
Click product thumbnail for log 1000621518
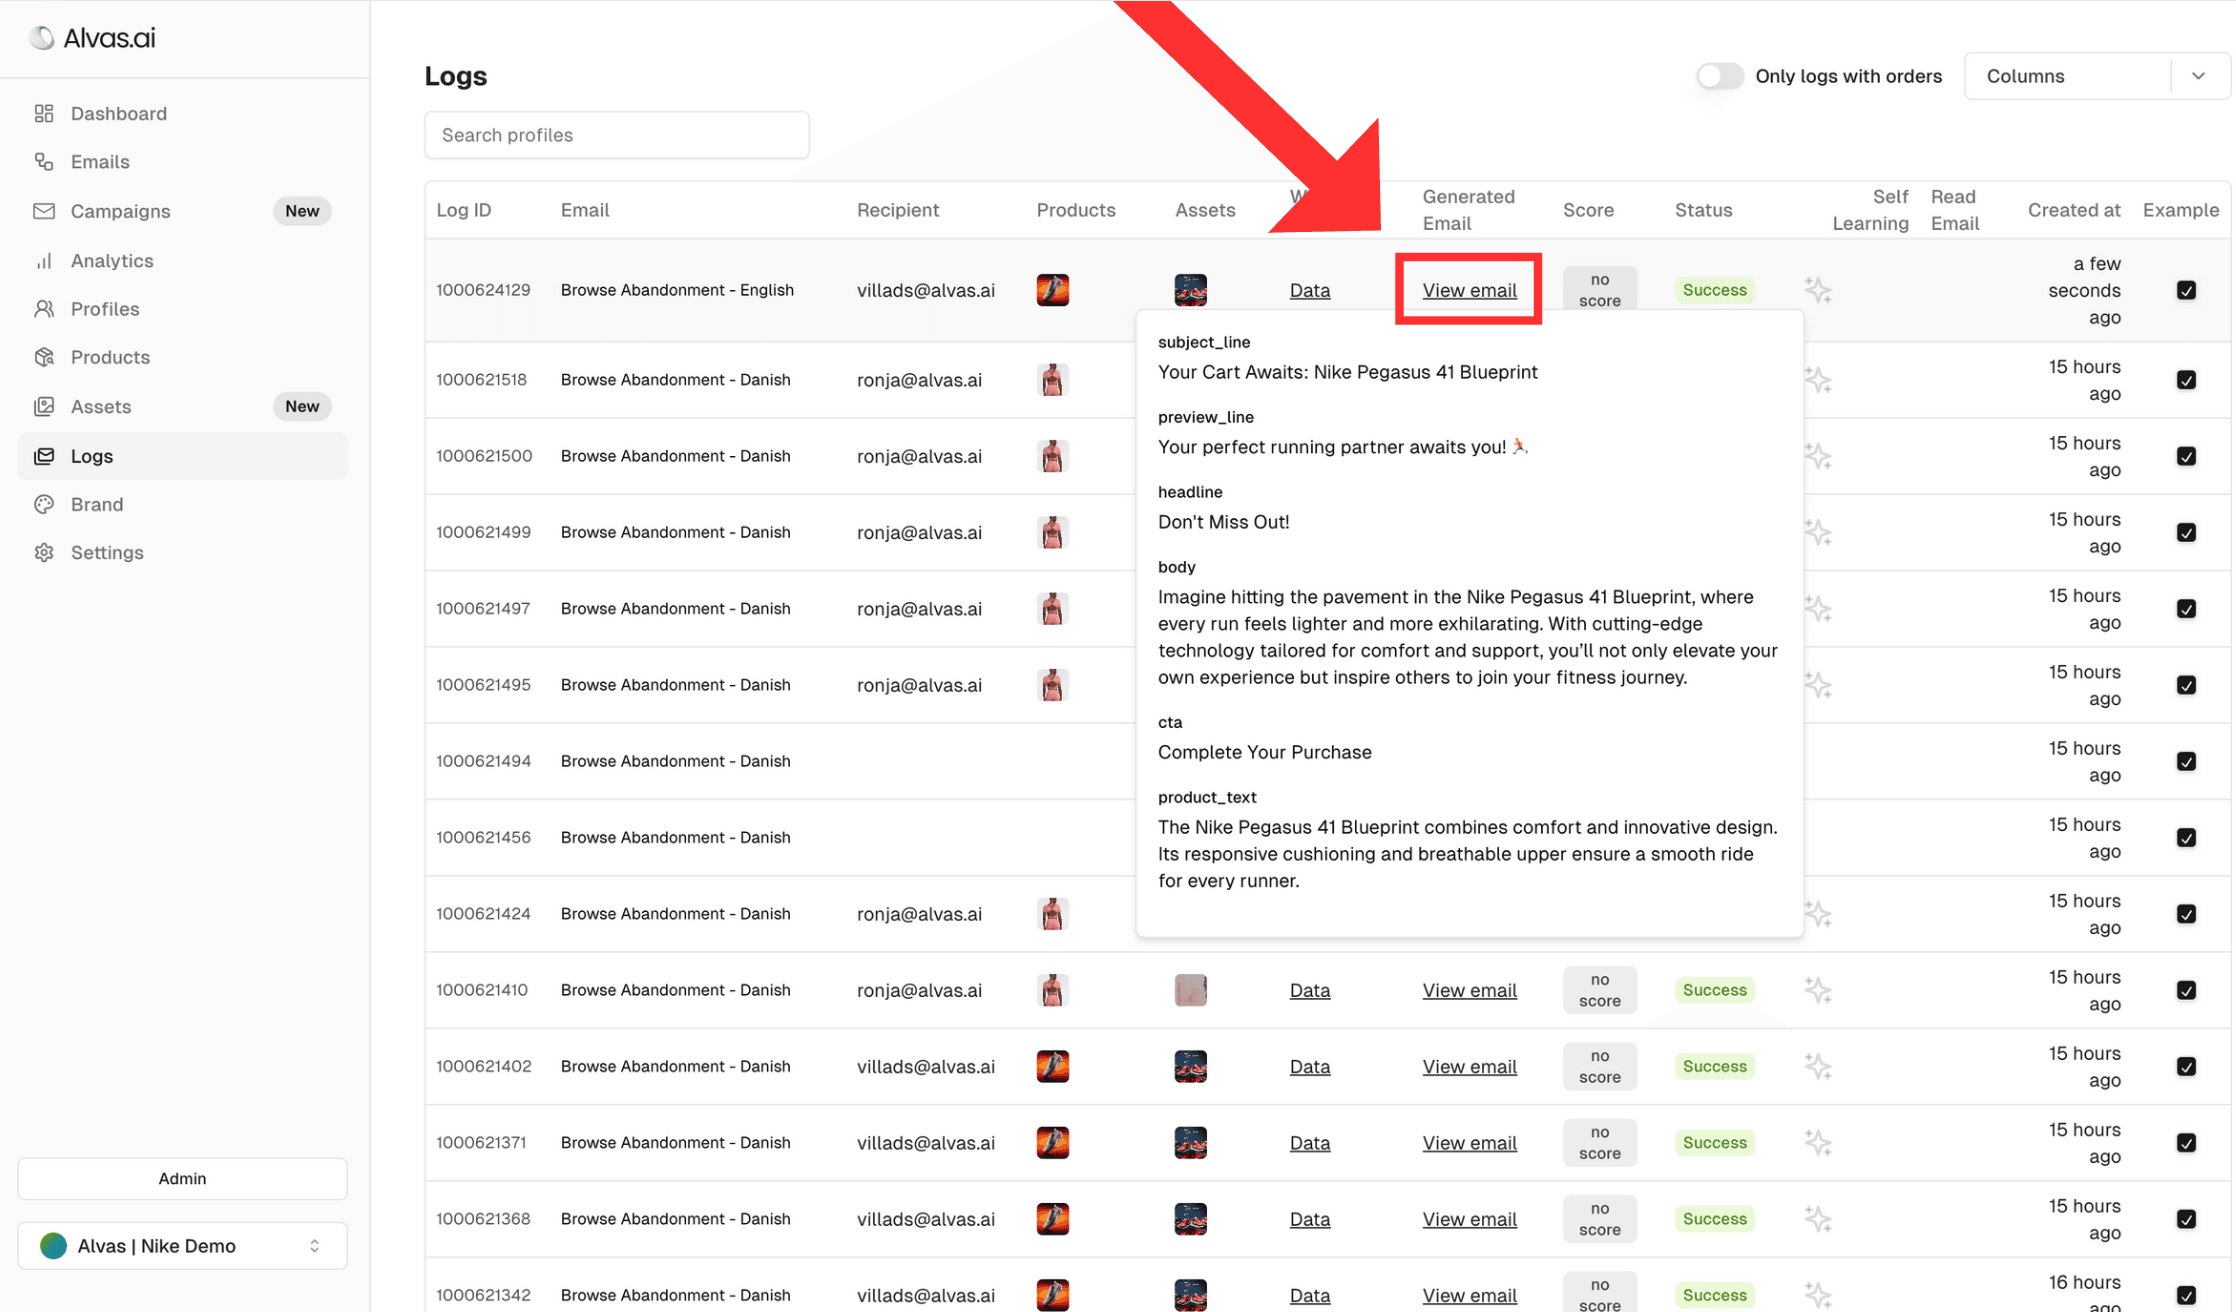pos(1052,380)
